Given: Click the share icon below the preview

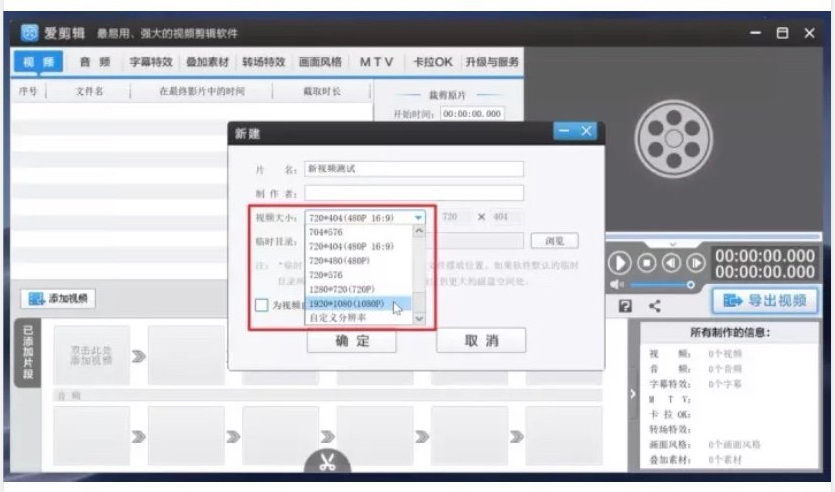Looking at the screenshot, I should coord(655,306).
